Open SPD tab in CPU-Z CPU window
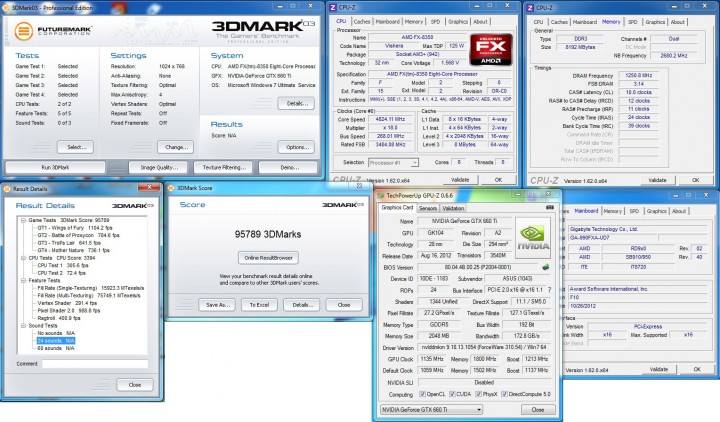 tap(435, 22)
